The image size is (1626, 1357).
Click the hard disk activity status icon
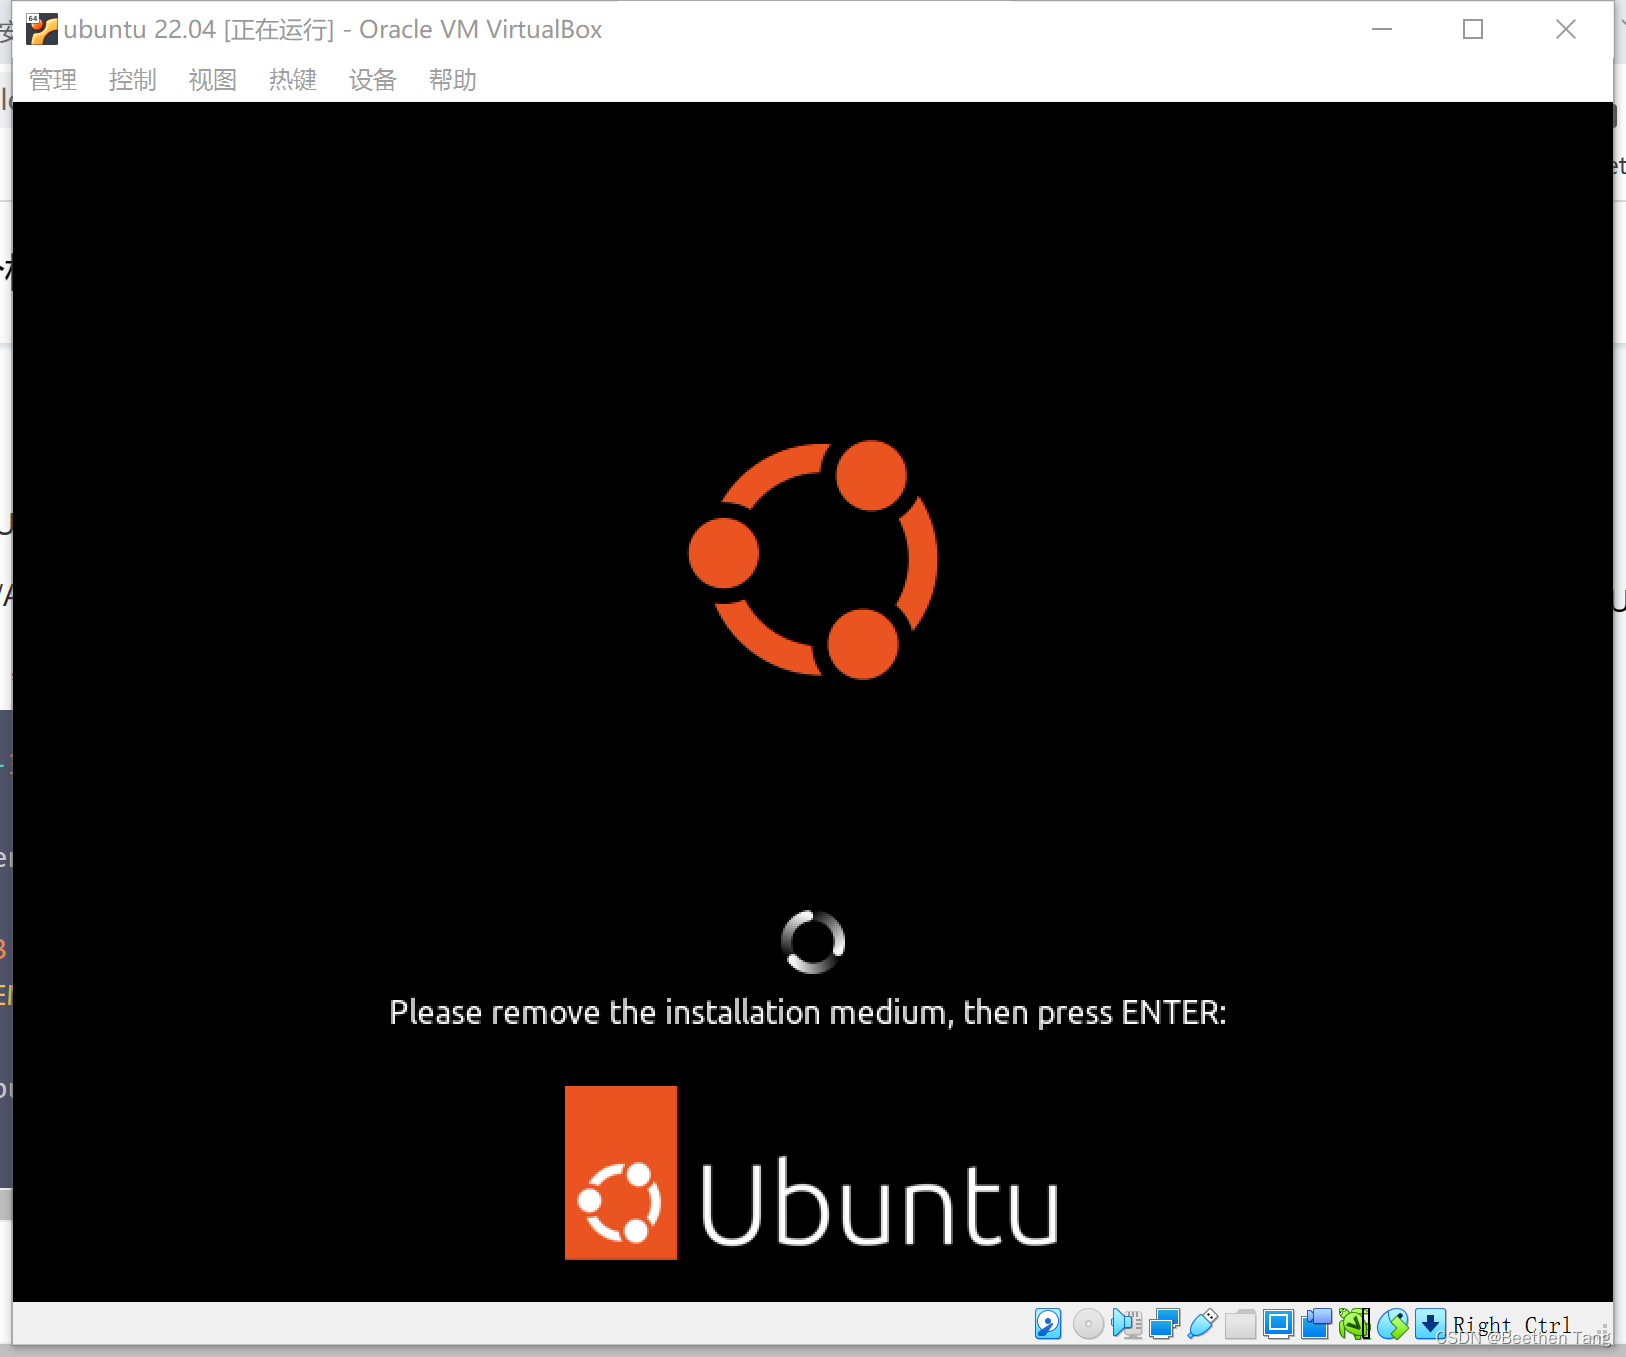point(1048,1324)
